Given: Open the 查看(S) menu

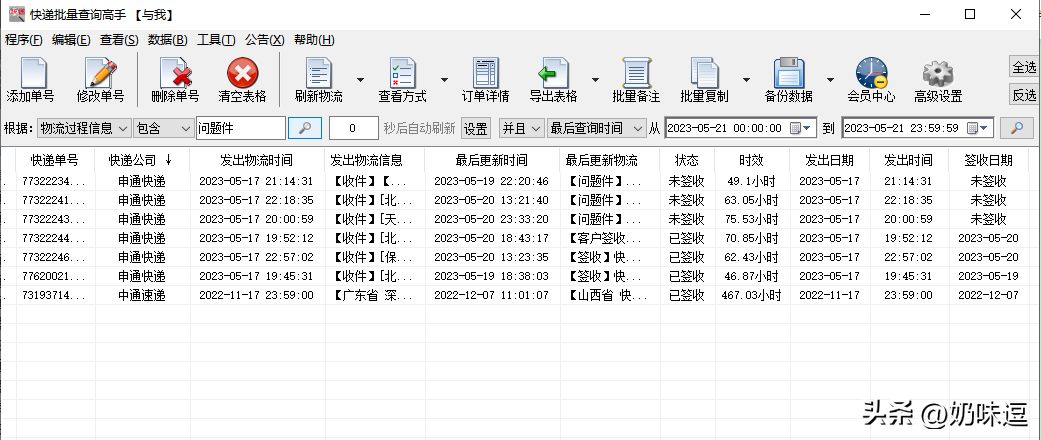Looking at the screenshot, I should coord(119,40).
